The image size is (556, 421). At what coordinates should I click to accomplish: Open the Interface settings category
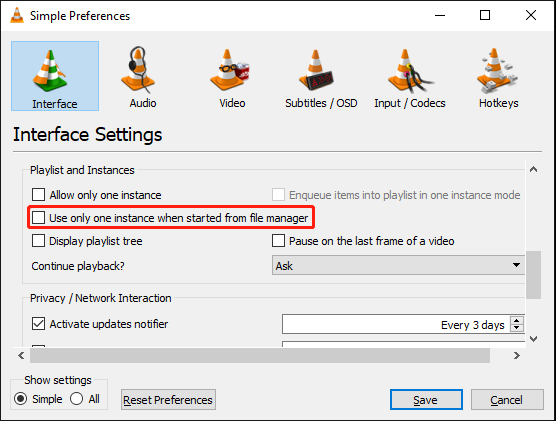[x=55, y=76]
